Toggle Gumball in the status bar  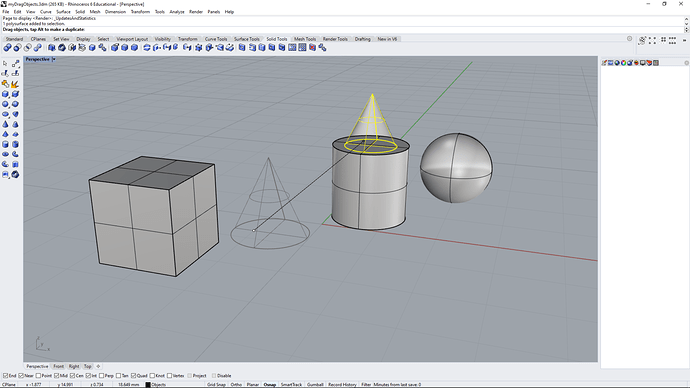point(315,384)
